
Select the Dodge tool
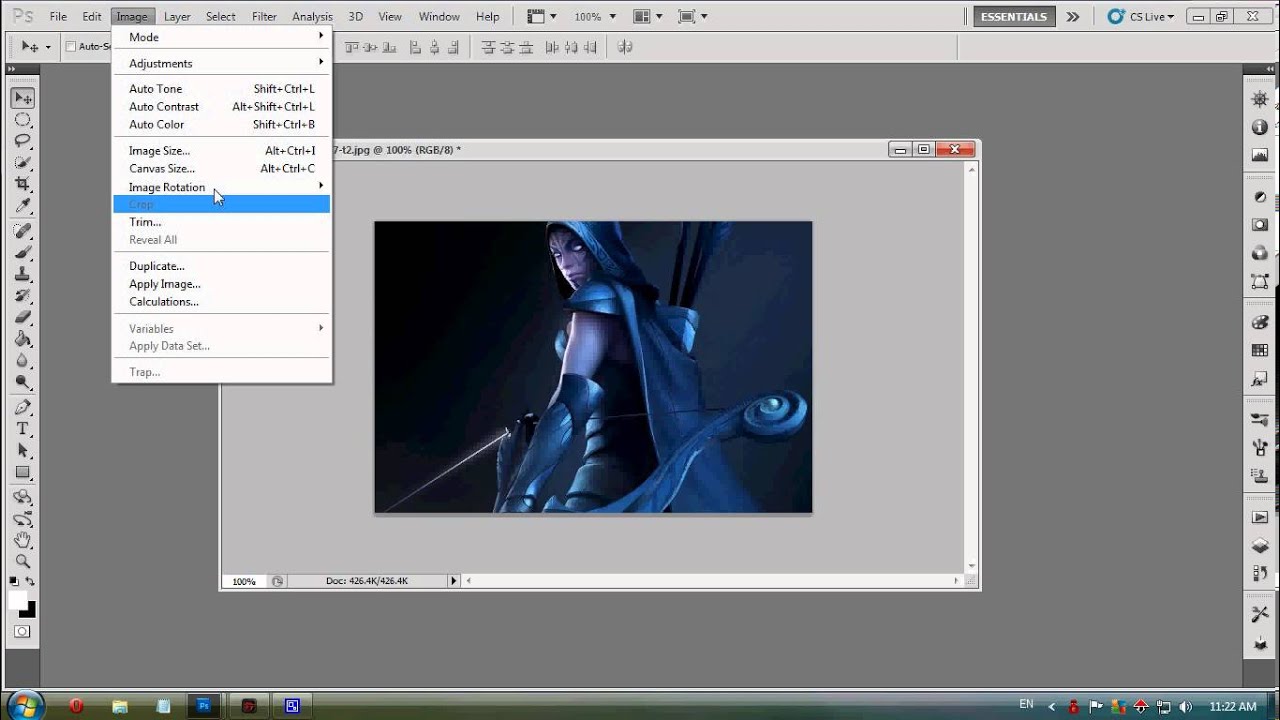[22, 381]
